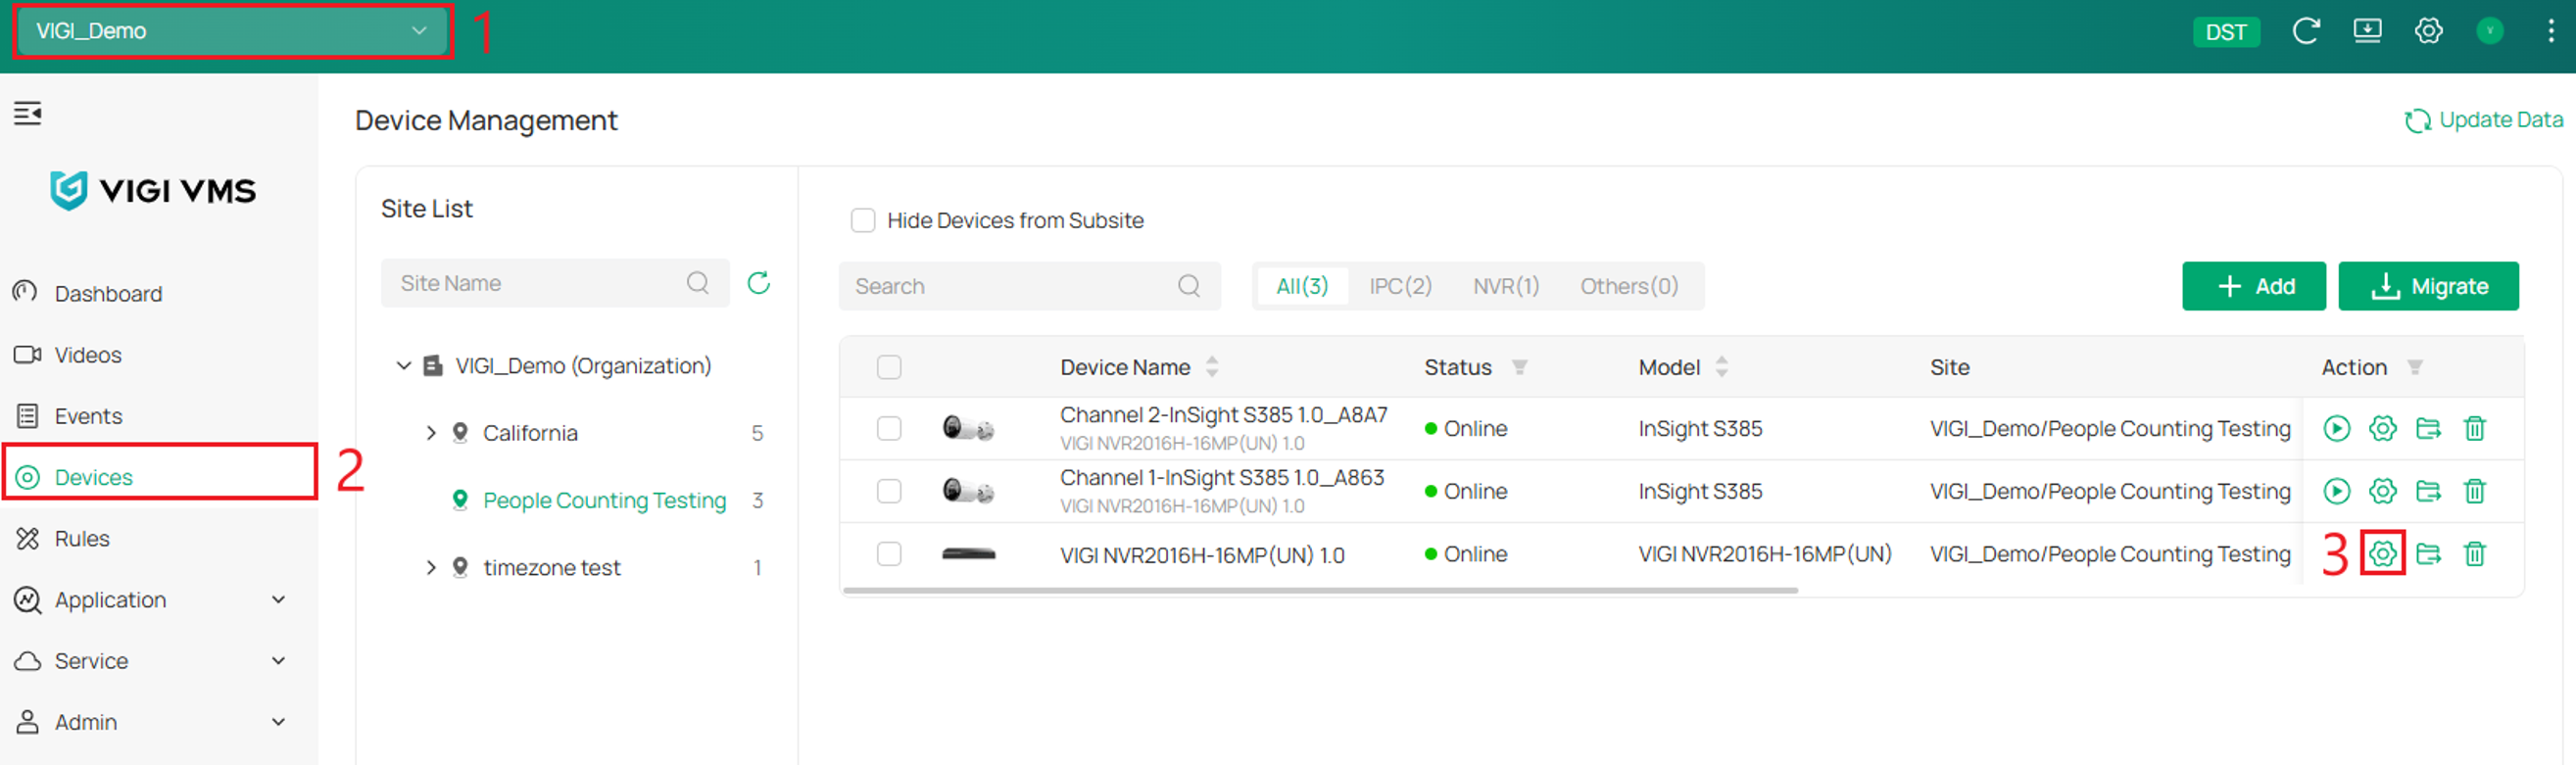Click Update Data link
2576x765 pixels.
click(2484, 120)
